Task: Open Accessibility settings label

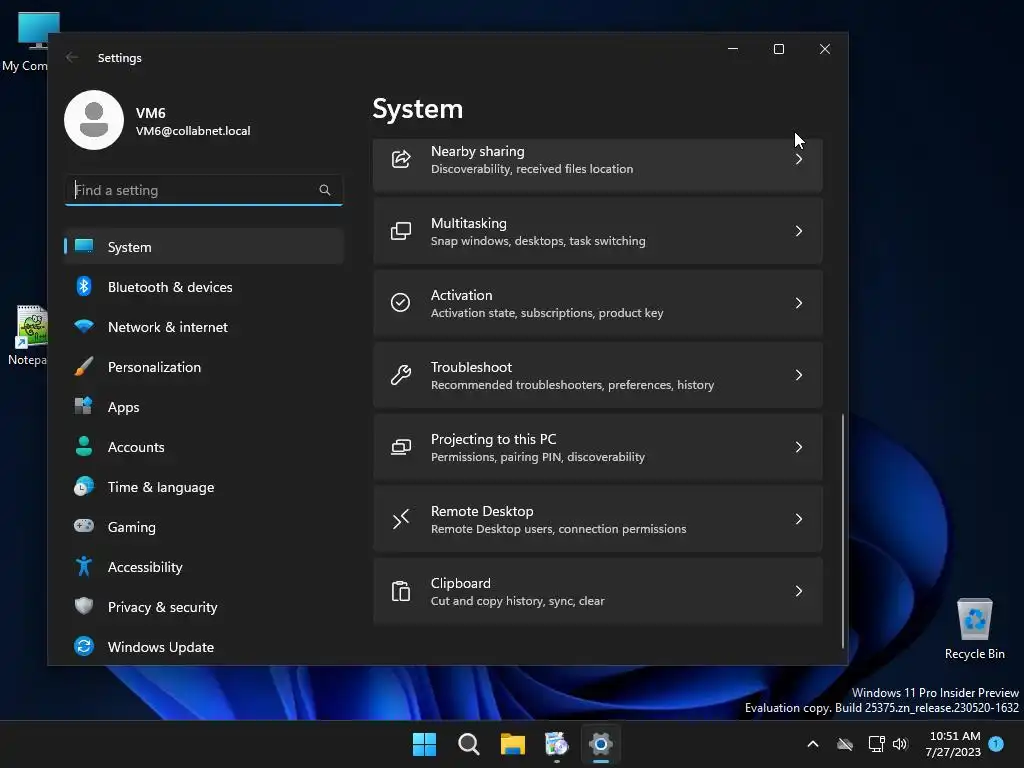Action: [145, 567]
